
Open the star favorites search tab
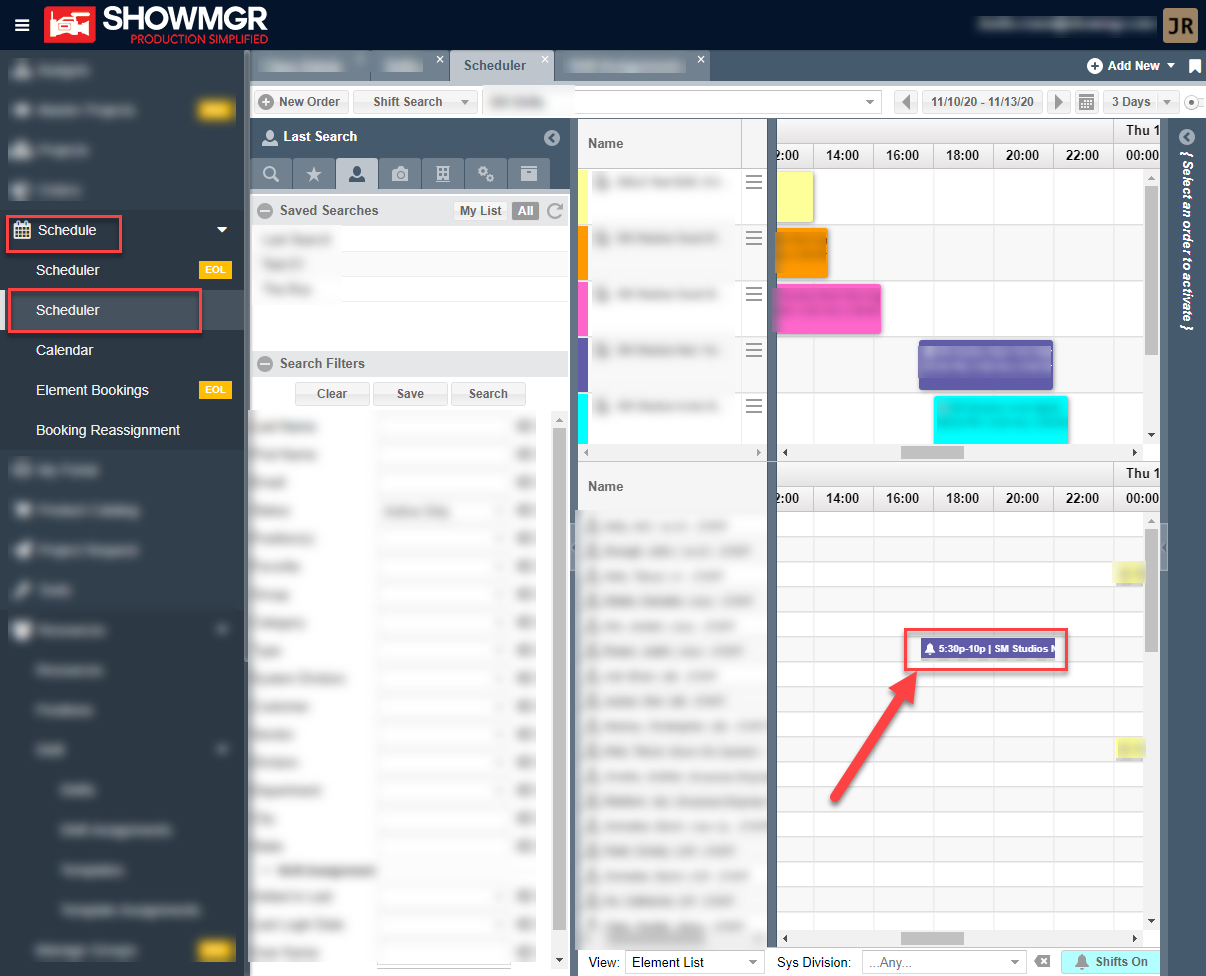314,173
